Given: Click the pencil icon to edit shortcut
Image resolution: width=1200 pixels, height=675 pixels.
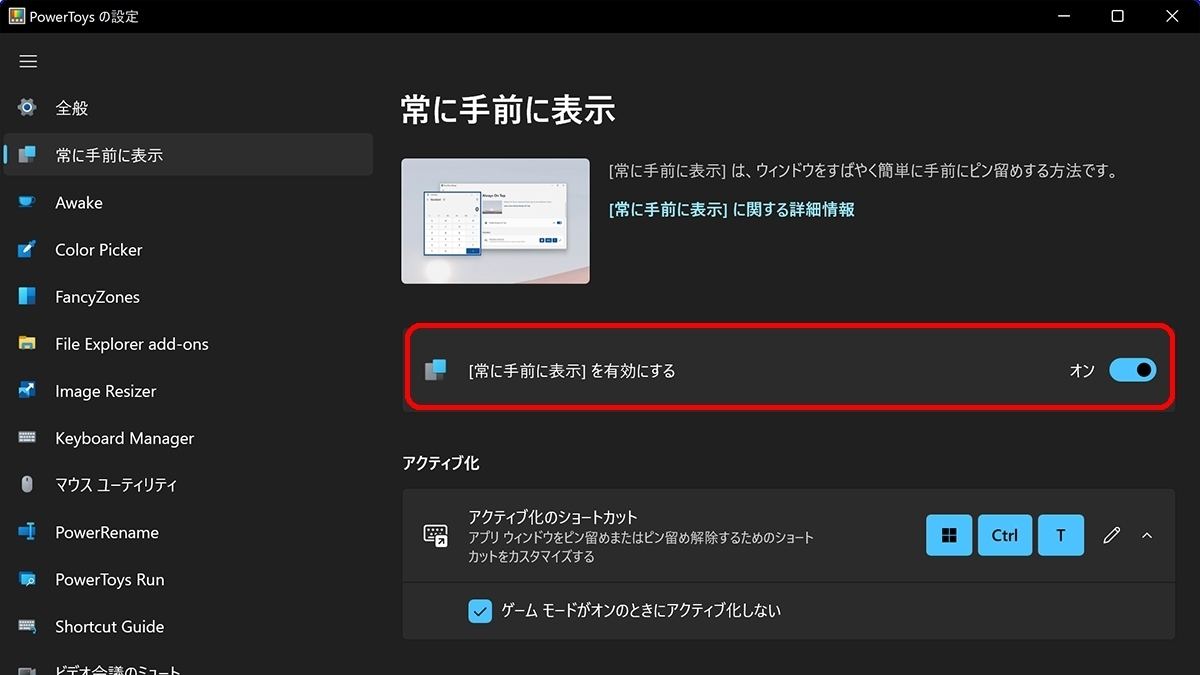Looking at the screenshot, I should pos(1111,535).
